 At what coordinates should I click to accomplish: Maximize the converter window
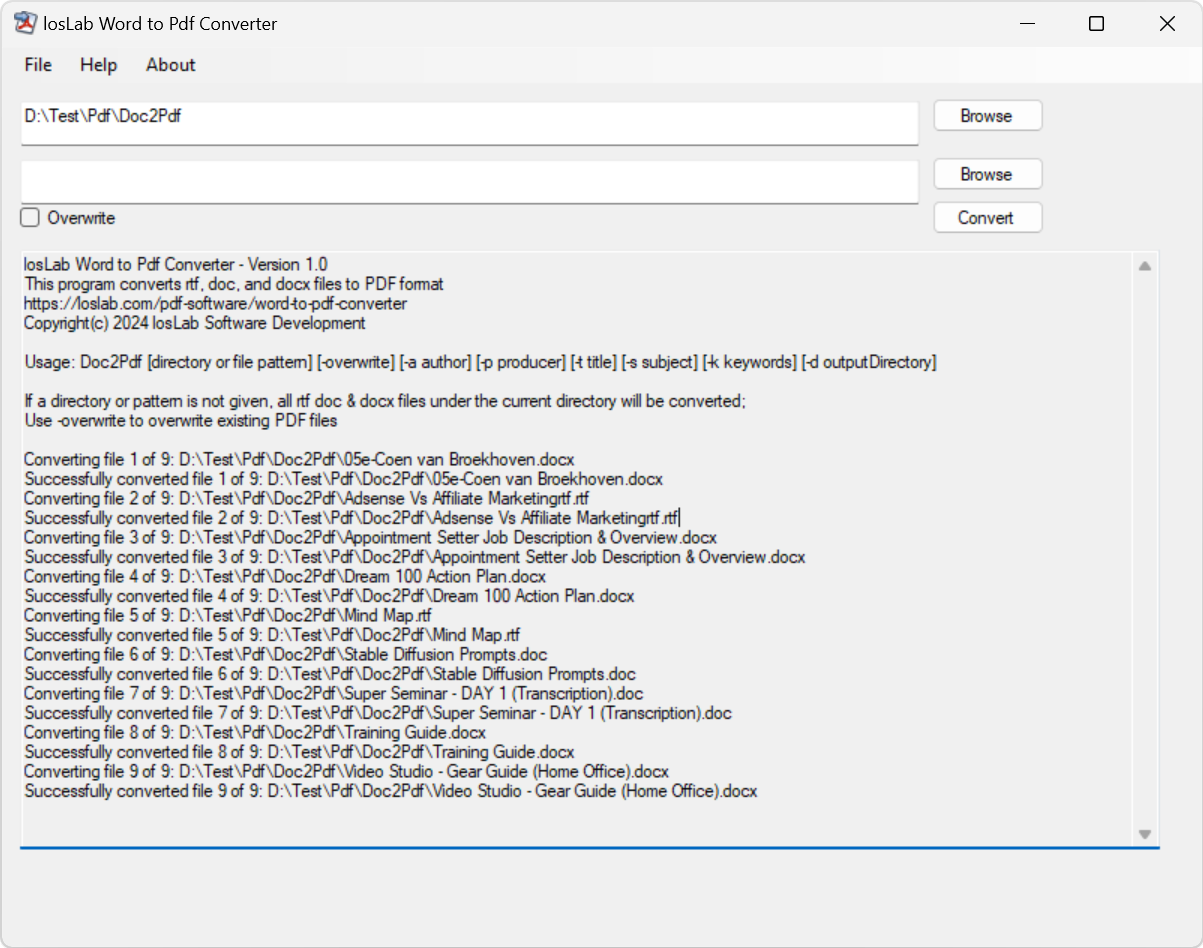click(x=1097, y=24)
